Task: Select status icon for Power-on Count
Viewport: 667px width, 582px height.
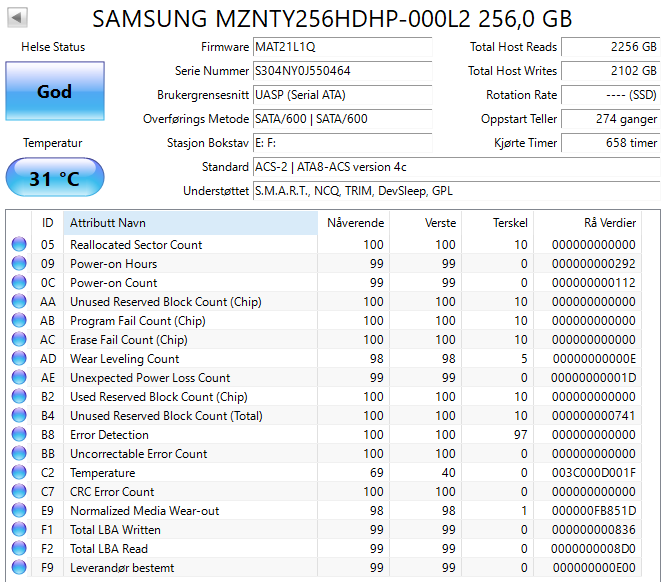Action: pos(19,282)
